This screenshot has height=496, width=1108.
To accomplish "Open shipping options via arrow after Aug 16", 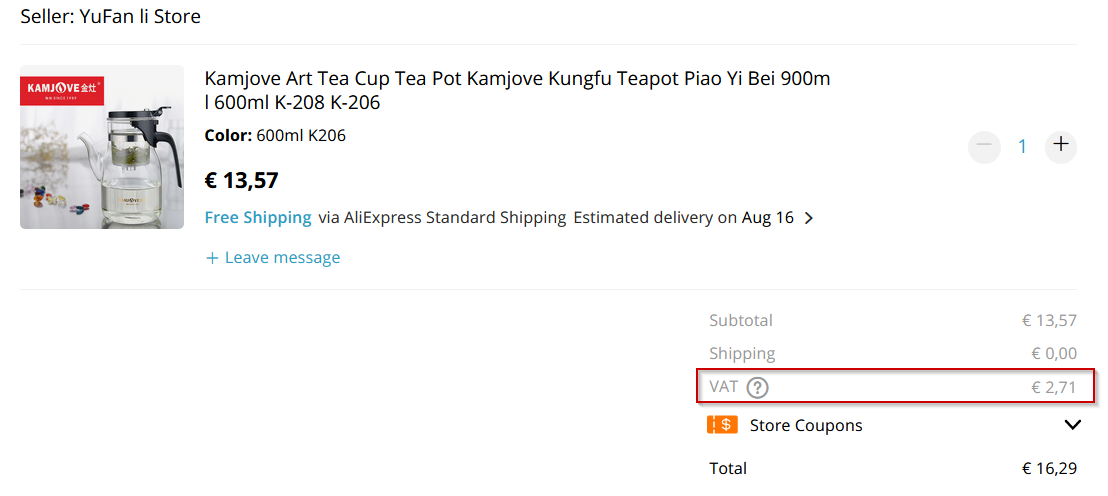I will tap(809, 218).
